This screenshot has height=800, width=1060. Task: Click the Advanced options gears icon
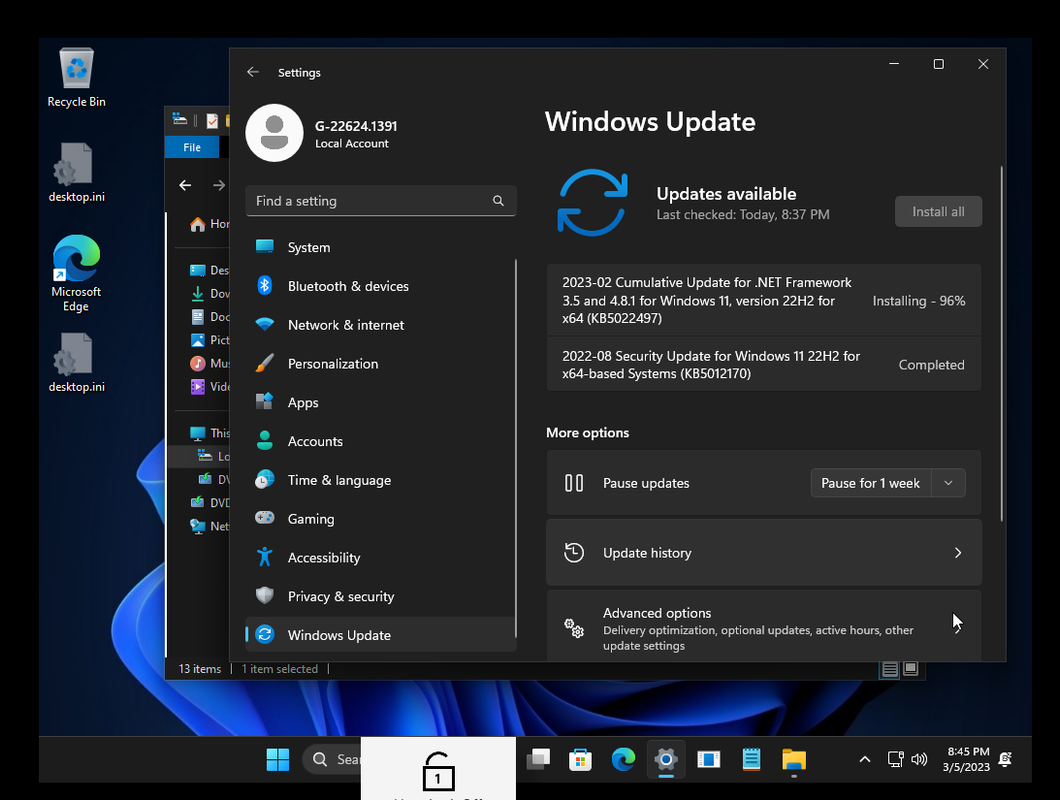tap(574, 628)
